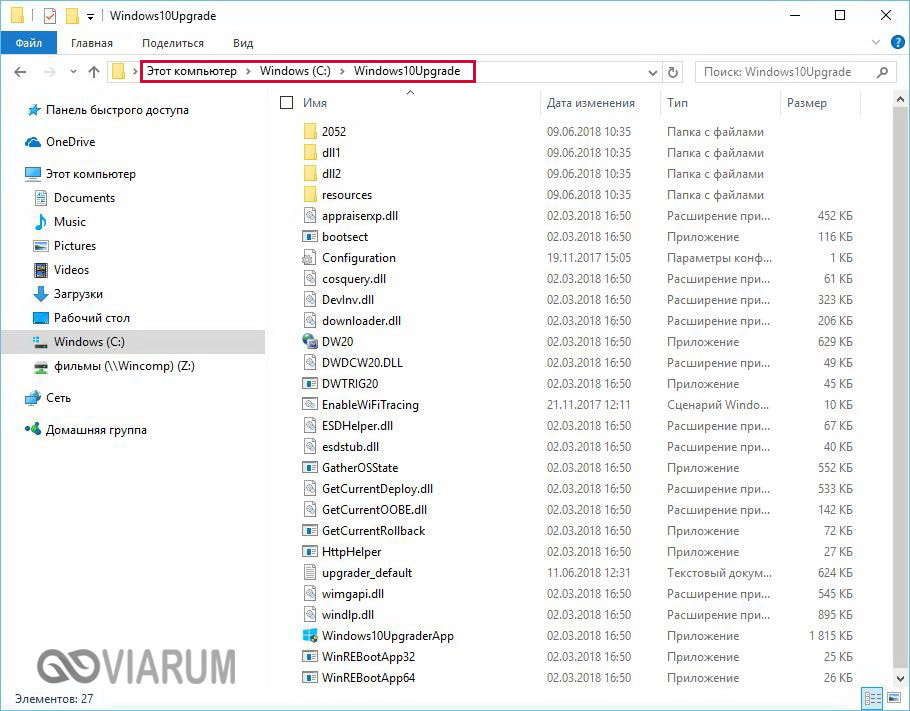Toggle the select-all items checkbox
The image size is (910, 711).
(286, 103)
